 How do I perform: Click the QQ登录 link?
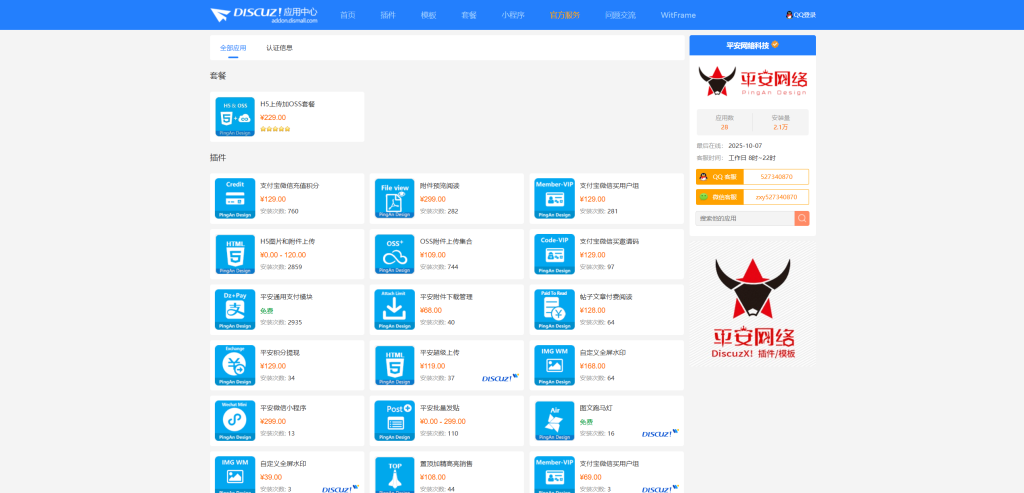[x=801, y=15]
